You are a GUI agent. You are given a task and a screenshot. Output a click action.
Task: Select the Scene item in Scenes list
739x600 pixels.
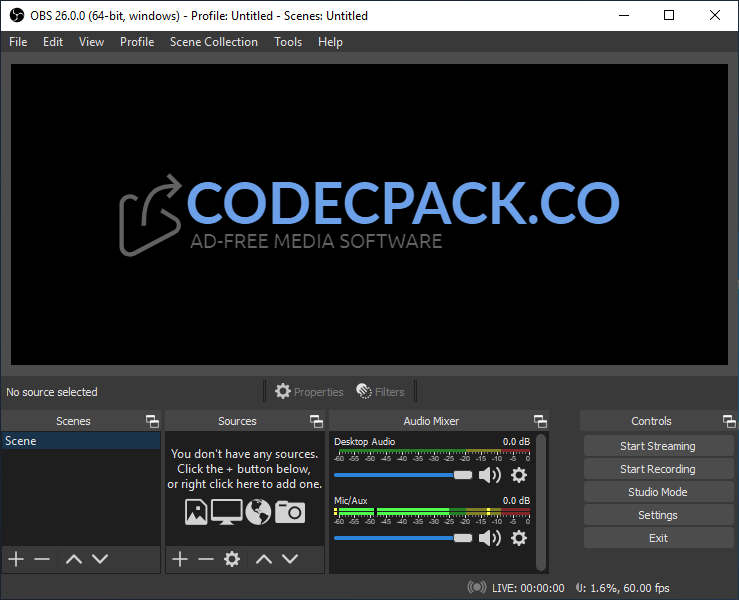pos(81,441)
